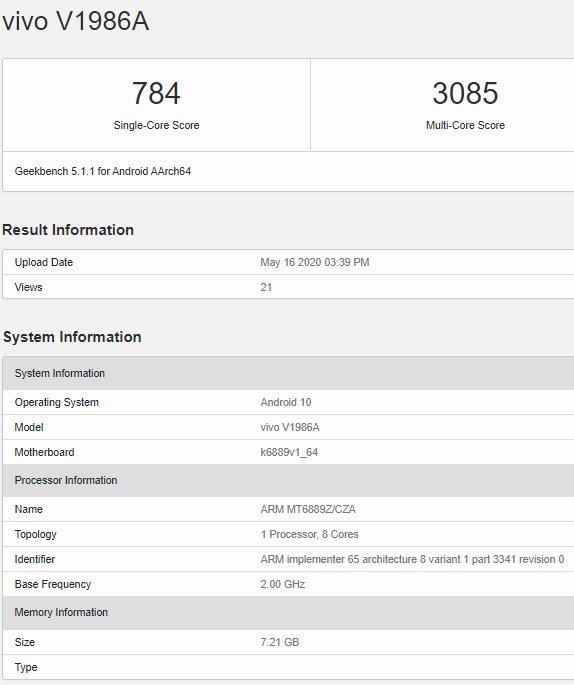574x685 pixels.
Task: Select the memory 'Type' label
Action: point(26,667)
